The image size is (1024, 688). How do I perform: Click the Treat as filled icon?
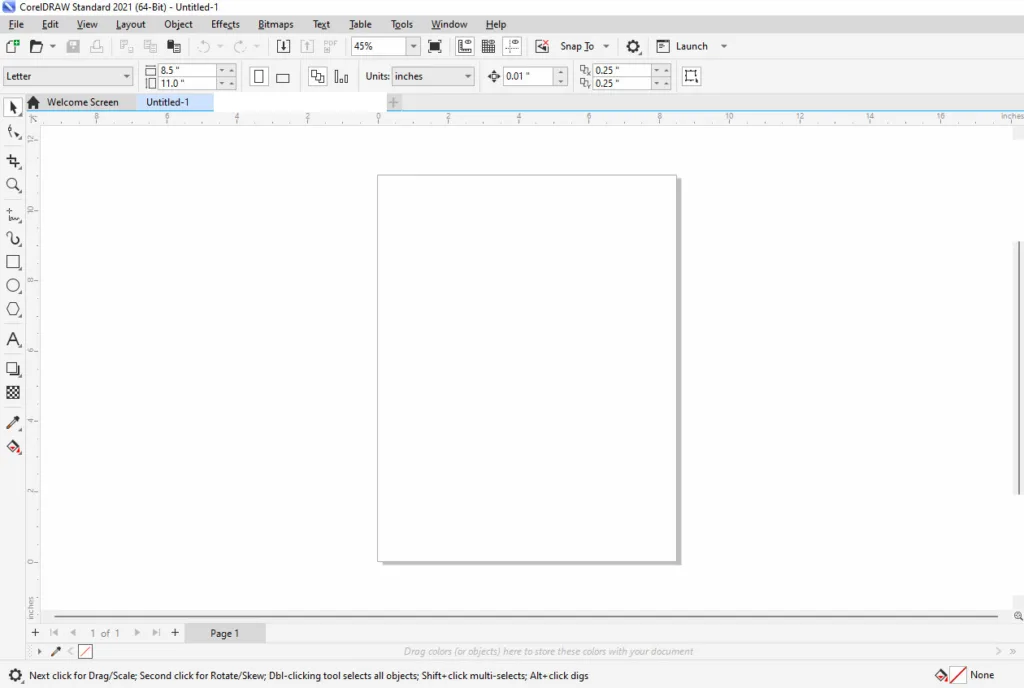691,76
